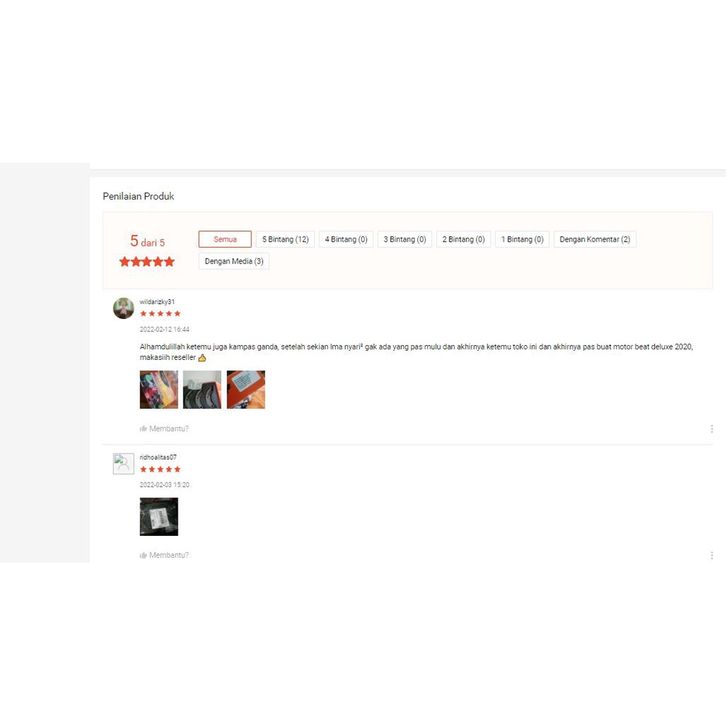Open more options for ridhoalitas07's review
The height and width of the screenshot is (726, 726).
pyautogui.click(x=712, y=555)
